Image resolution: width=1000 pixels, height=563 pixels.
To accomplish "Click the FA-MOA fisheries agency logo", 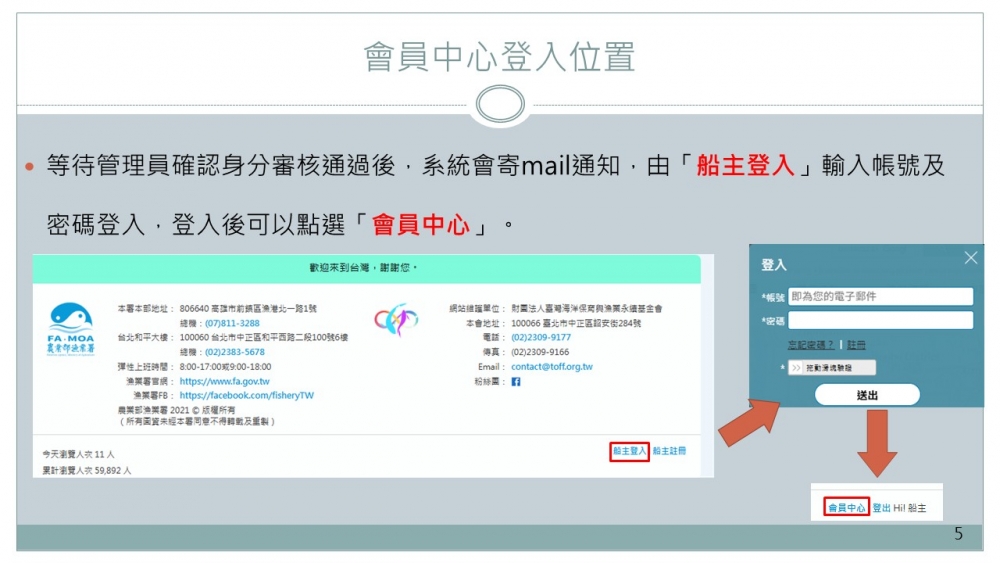I will 71,328.
